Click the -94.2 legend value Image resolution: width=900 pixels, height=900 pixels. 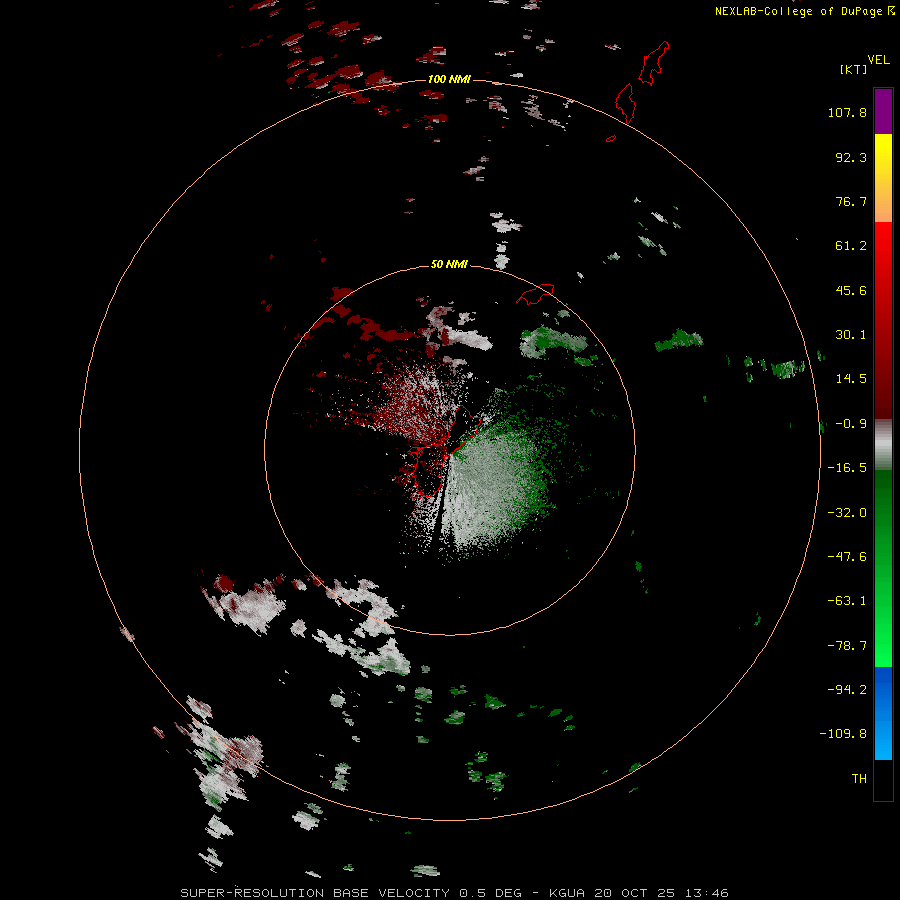[847, 689]
